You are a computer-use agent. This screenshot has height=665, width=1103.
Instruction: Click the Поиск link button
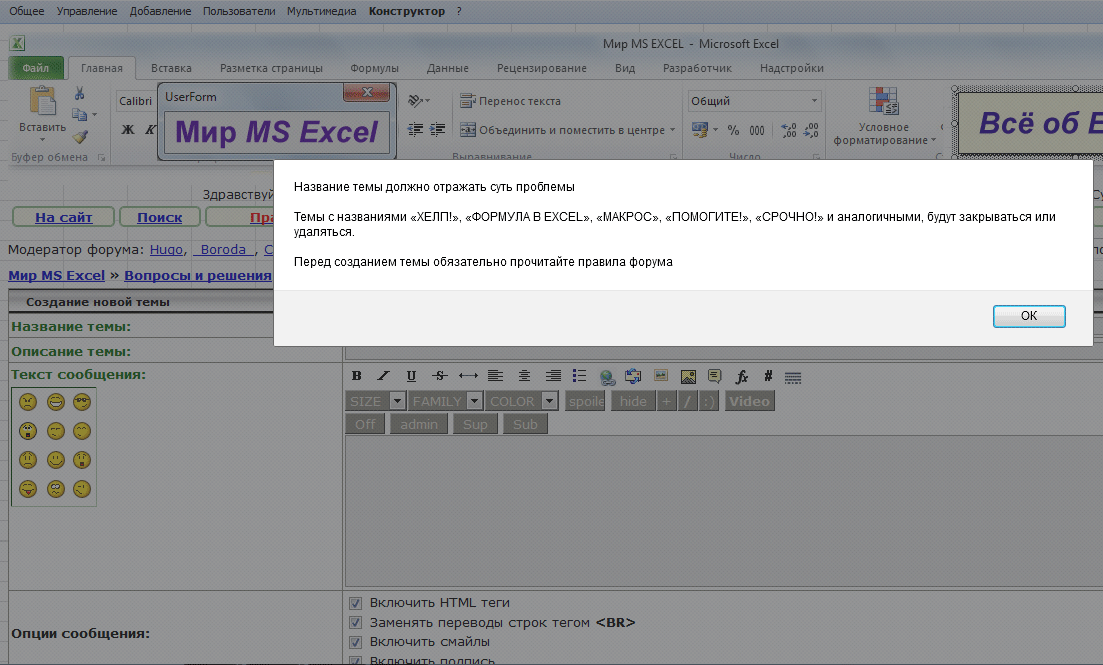(x=160, y=217)
